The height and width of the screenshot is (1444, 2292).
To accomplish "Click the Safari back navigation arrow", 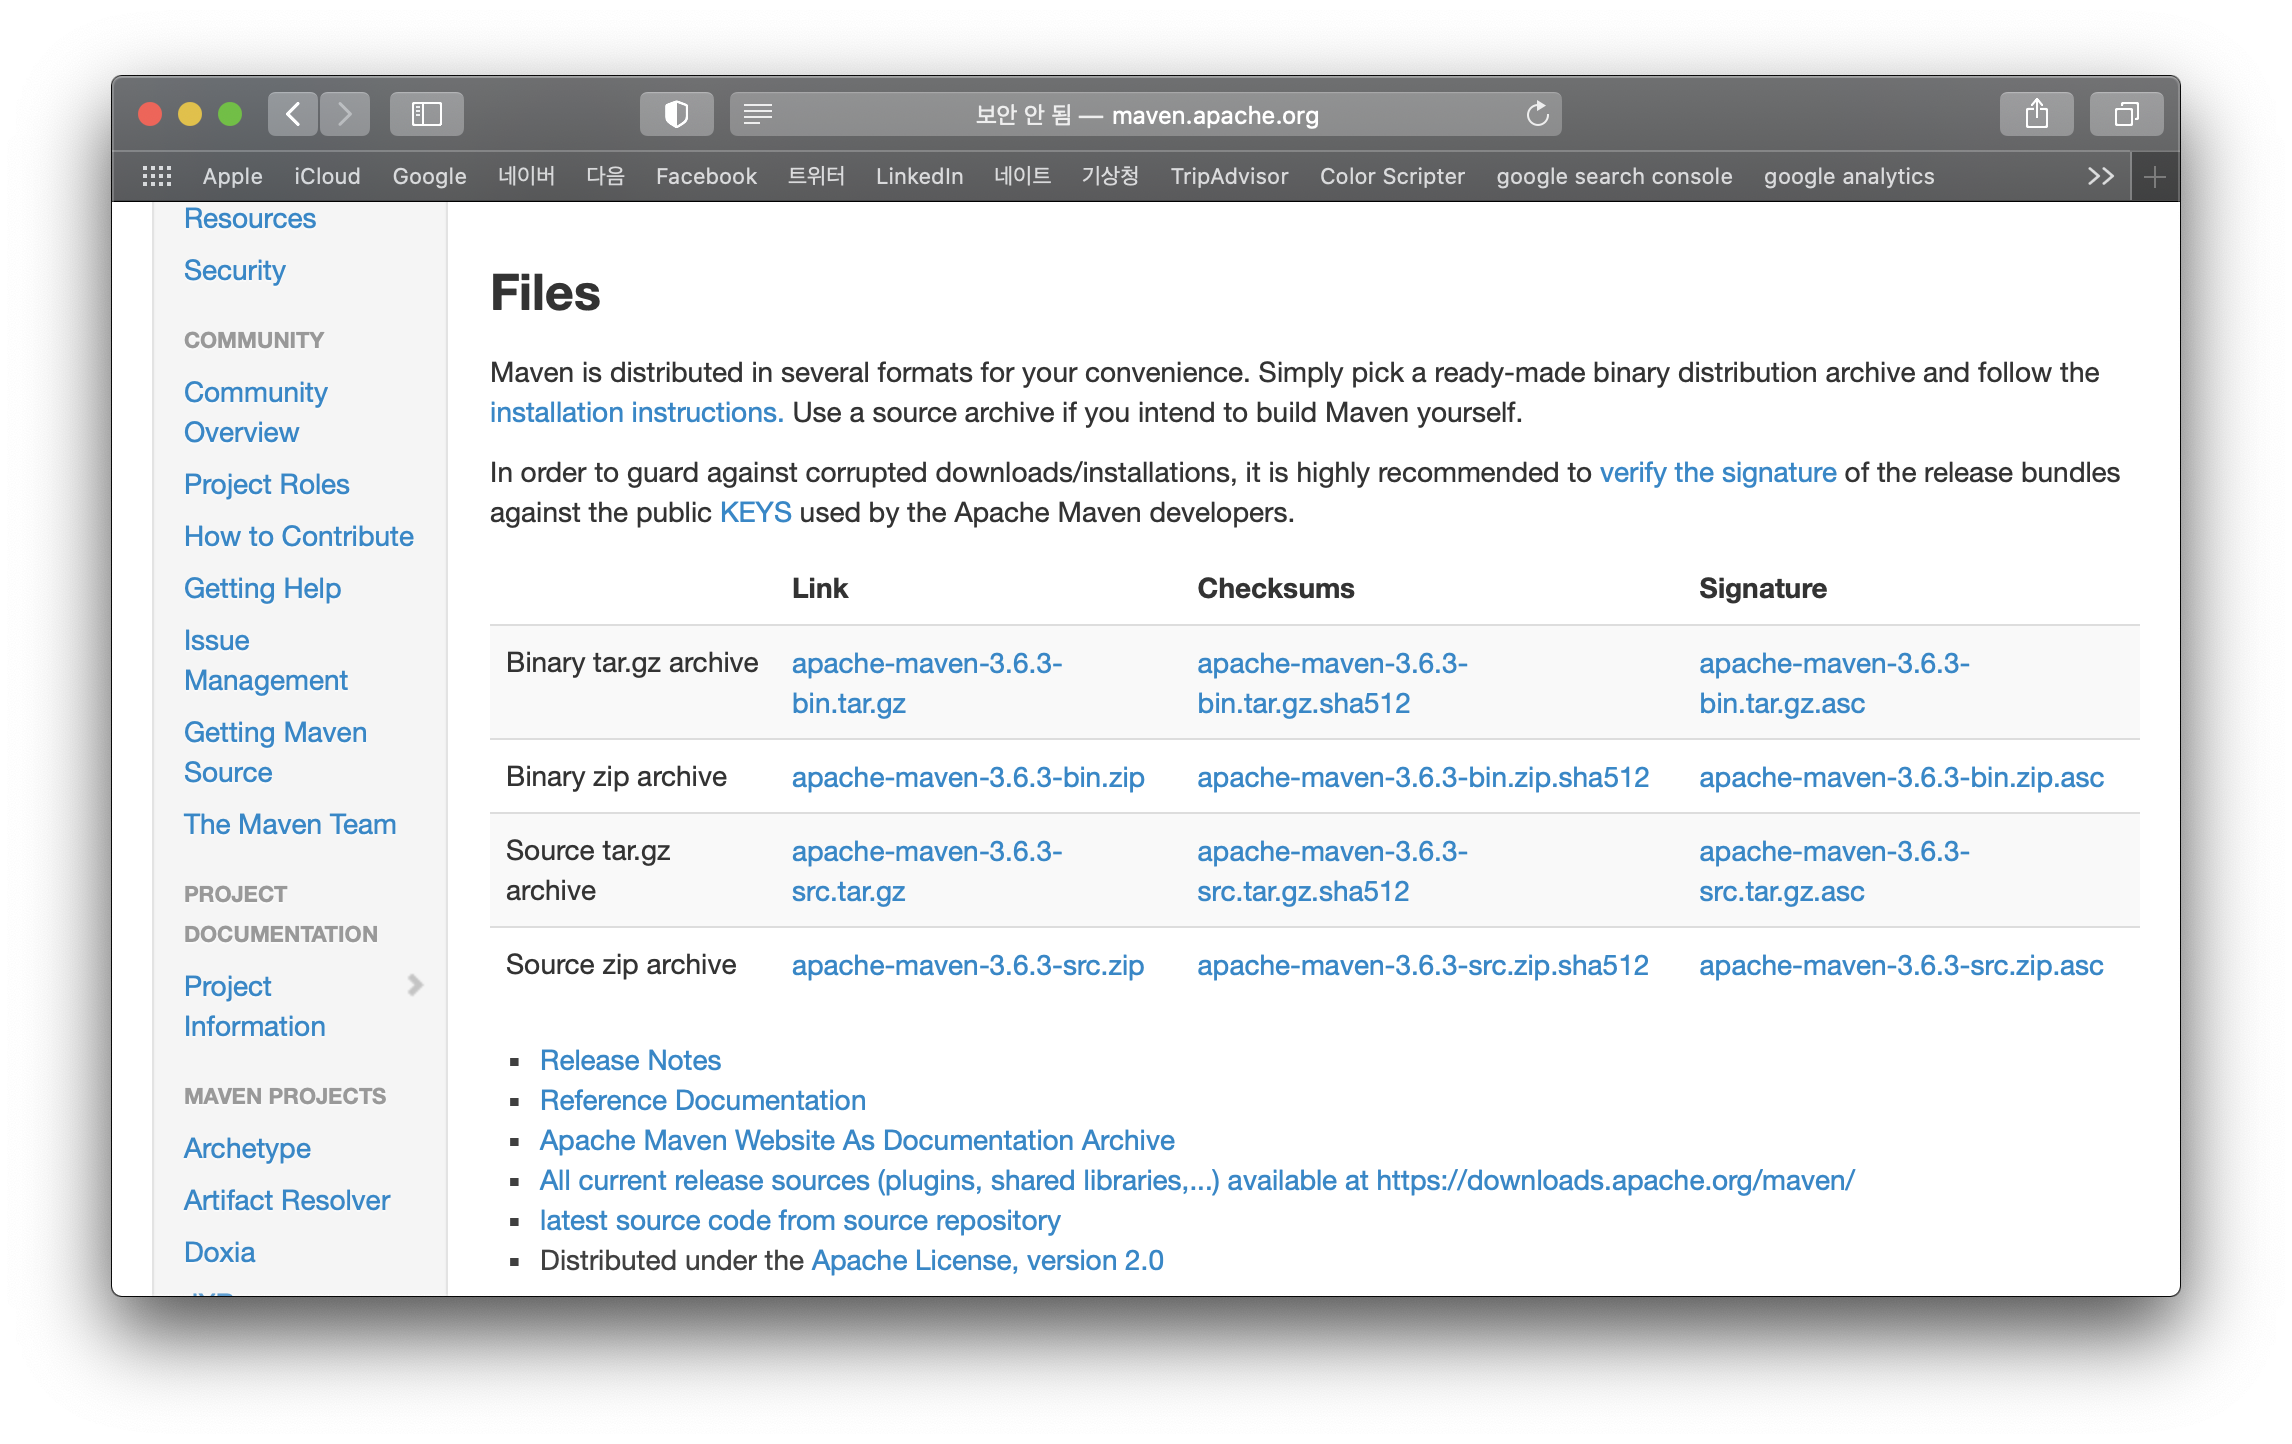I will pyautogui.click(x=293, y=114).
